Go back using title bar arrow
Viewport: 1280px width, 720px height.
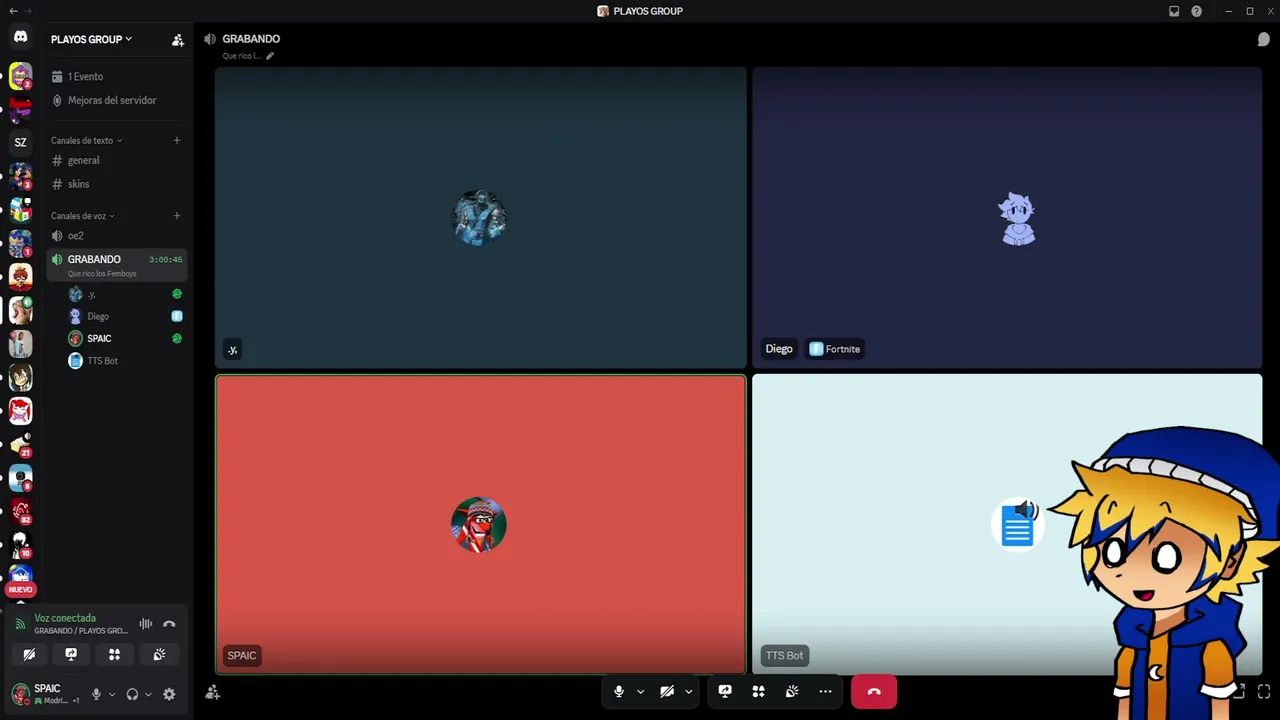[x=13, y=11]
